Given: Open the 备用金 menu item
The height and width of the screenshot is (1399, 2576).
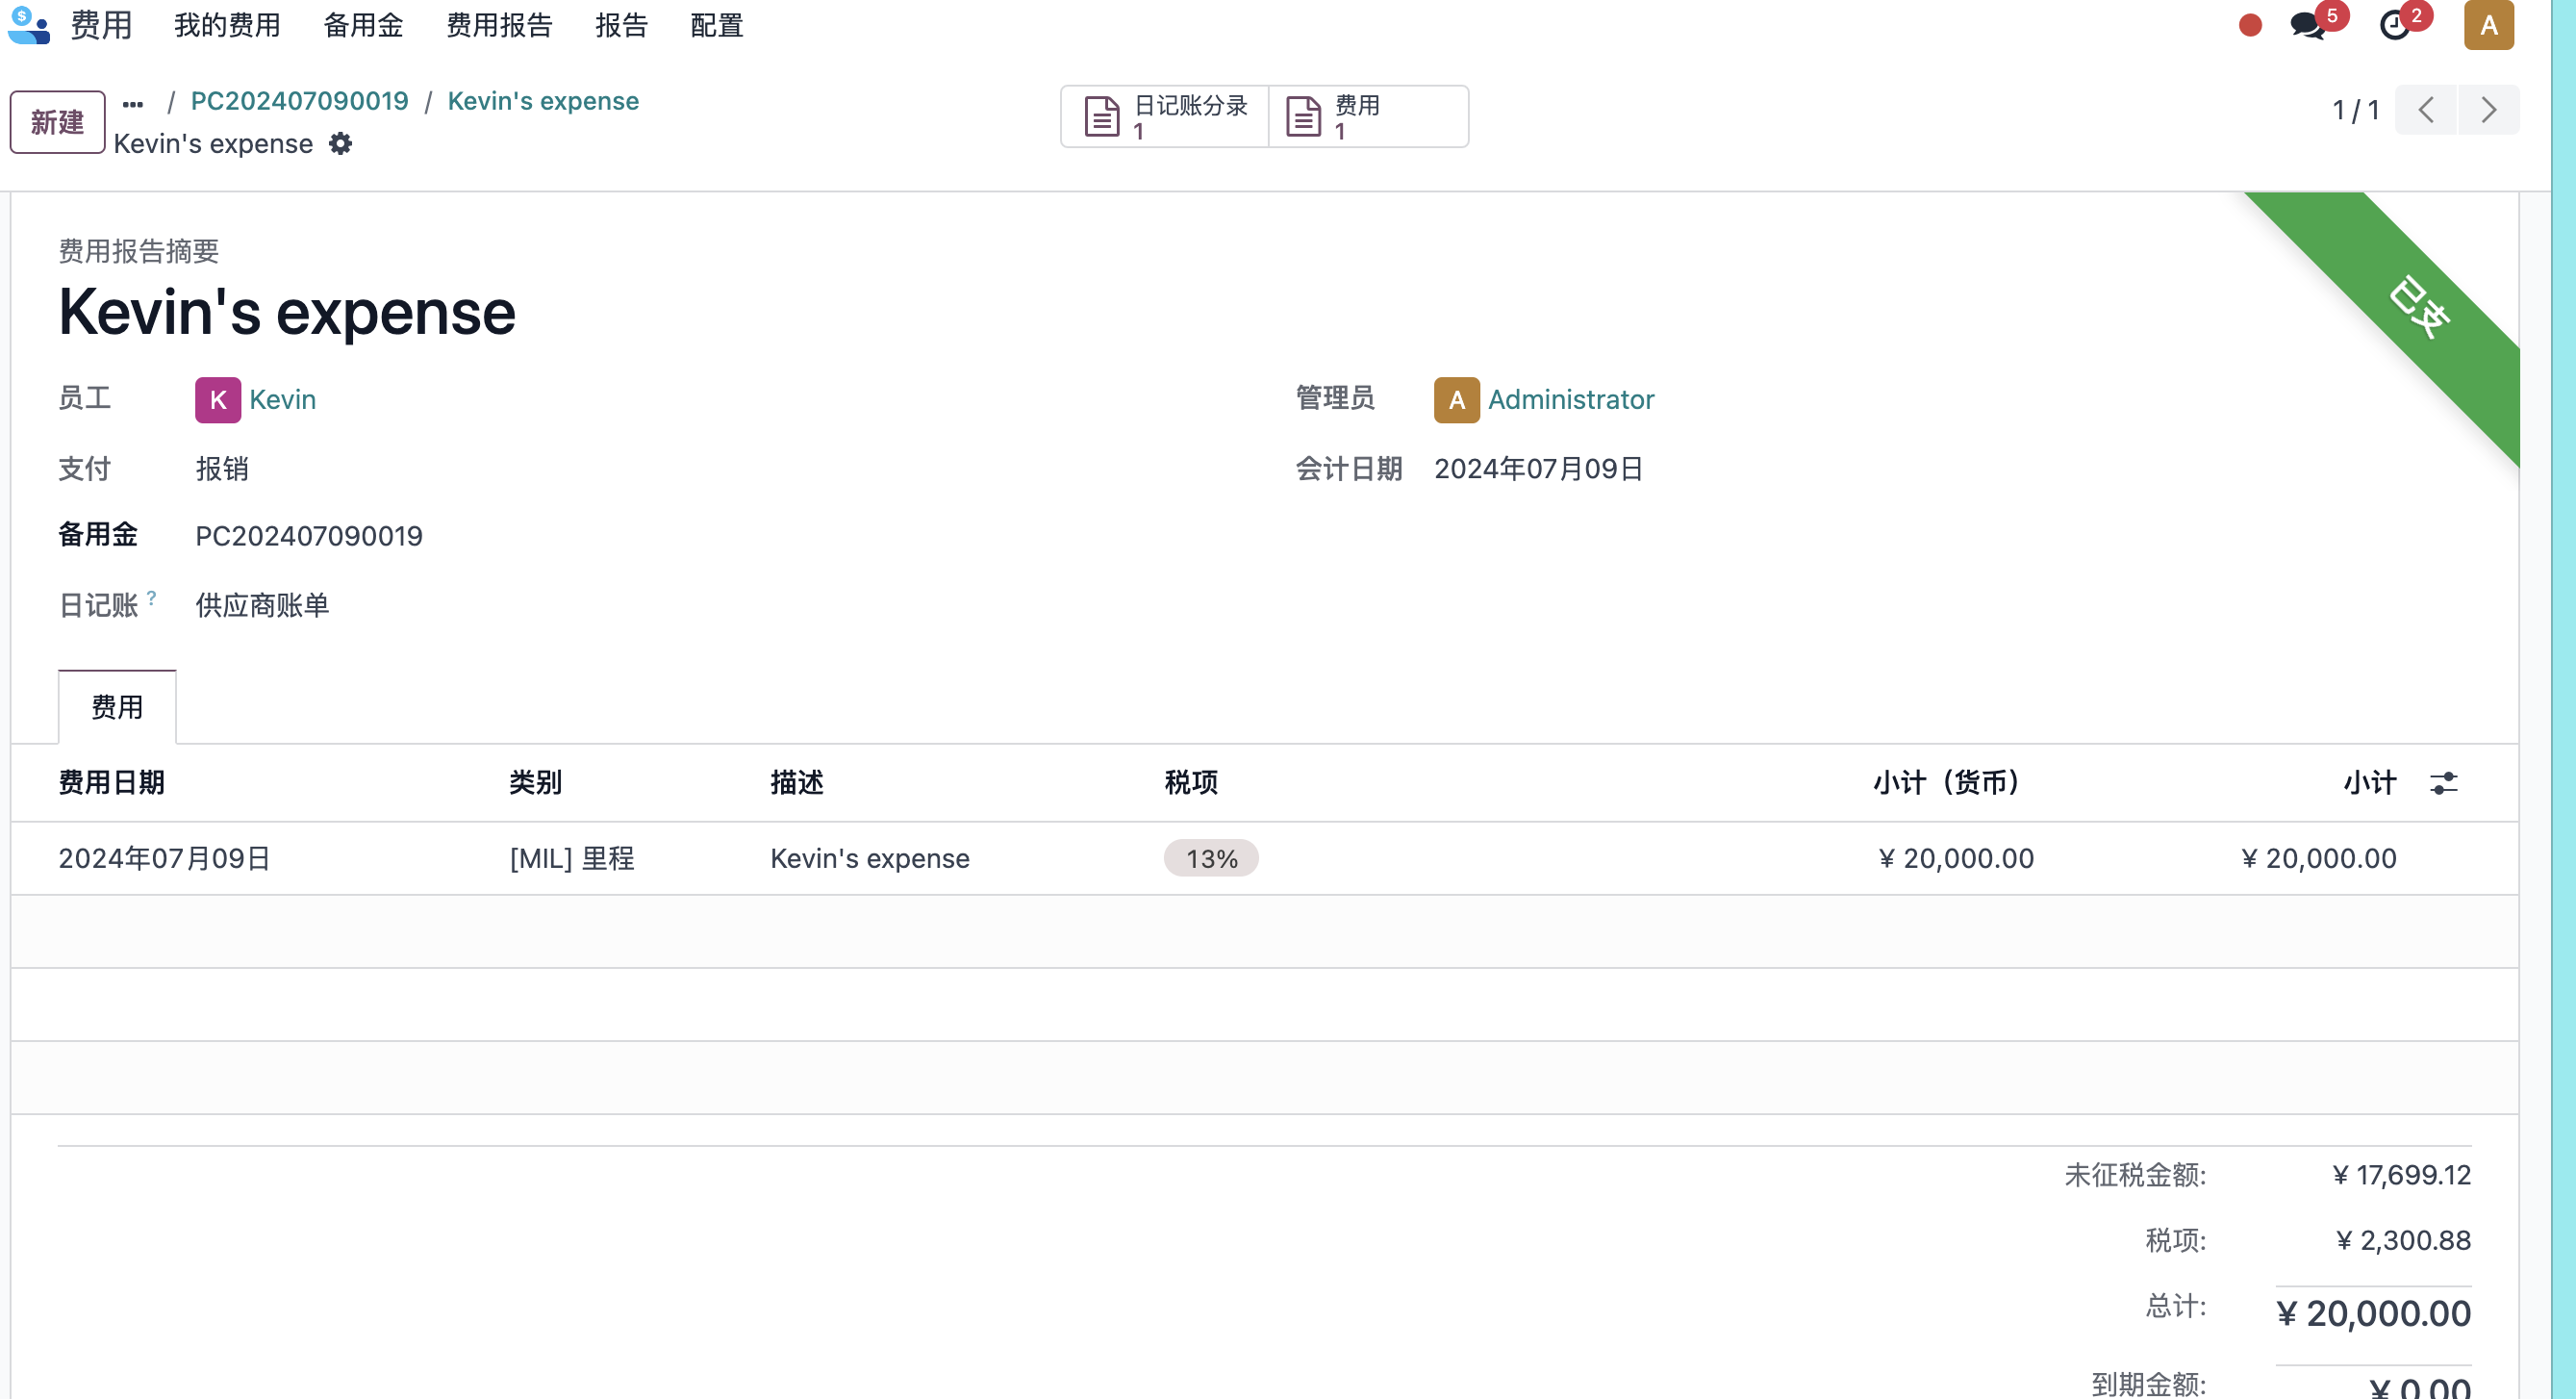Looking at the screenshot, I should click(x=363, y=25).
